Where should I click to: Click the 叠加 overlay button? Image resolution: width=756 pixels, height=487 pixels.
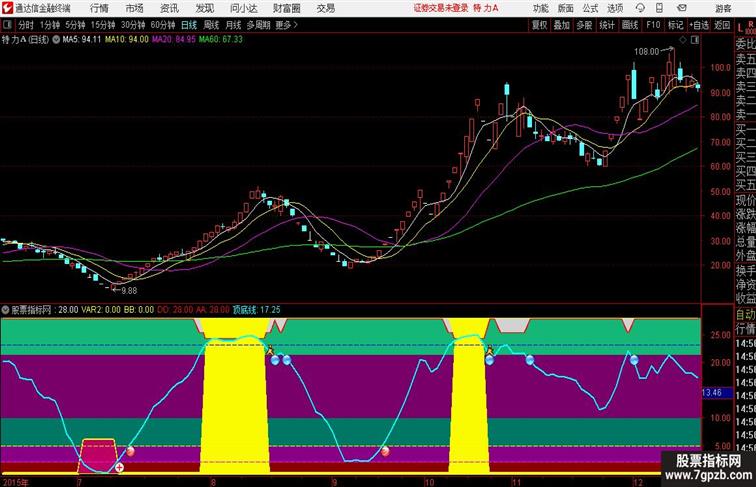[x=562, y=25]
